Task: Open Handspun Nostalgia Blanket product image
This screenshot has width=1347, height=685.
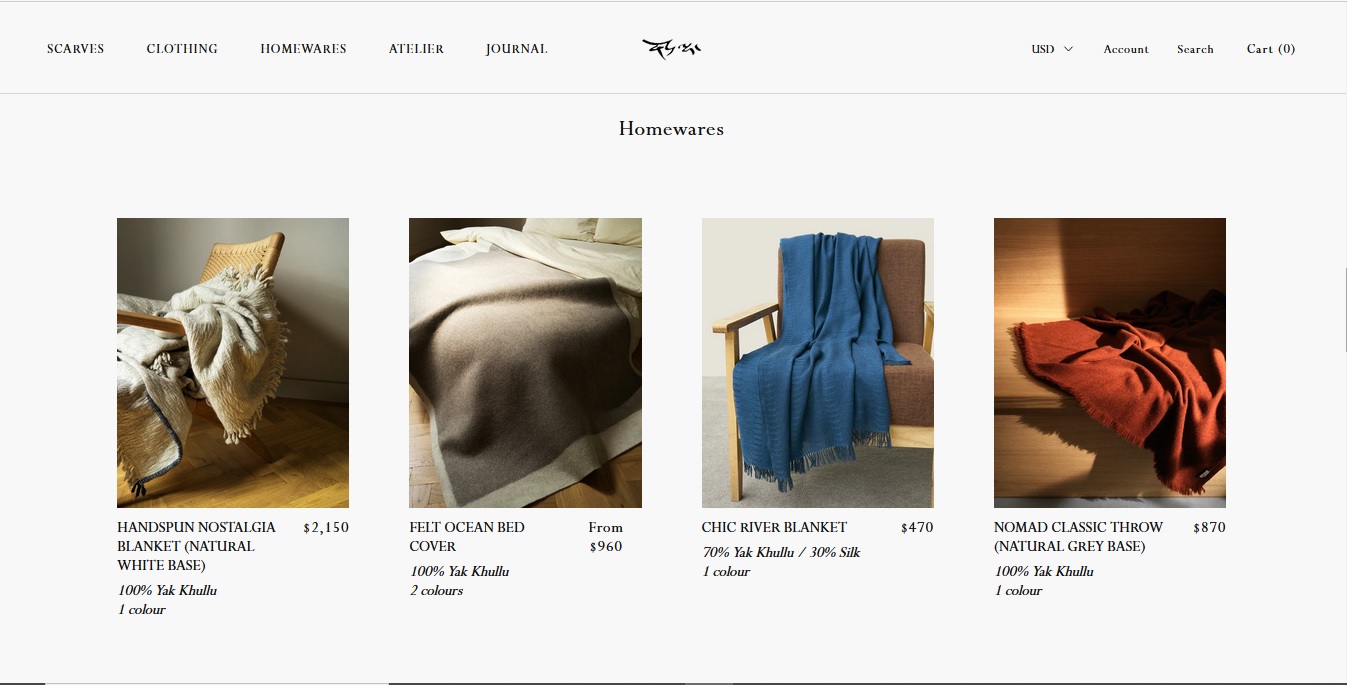Action: tap(233, 363)
